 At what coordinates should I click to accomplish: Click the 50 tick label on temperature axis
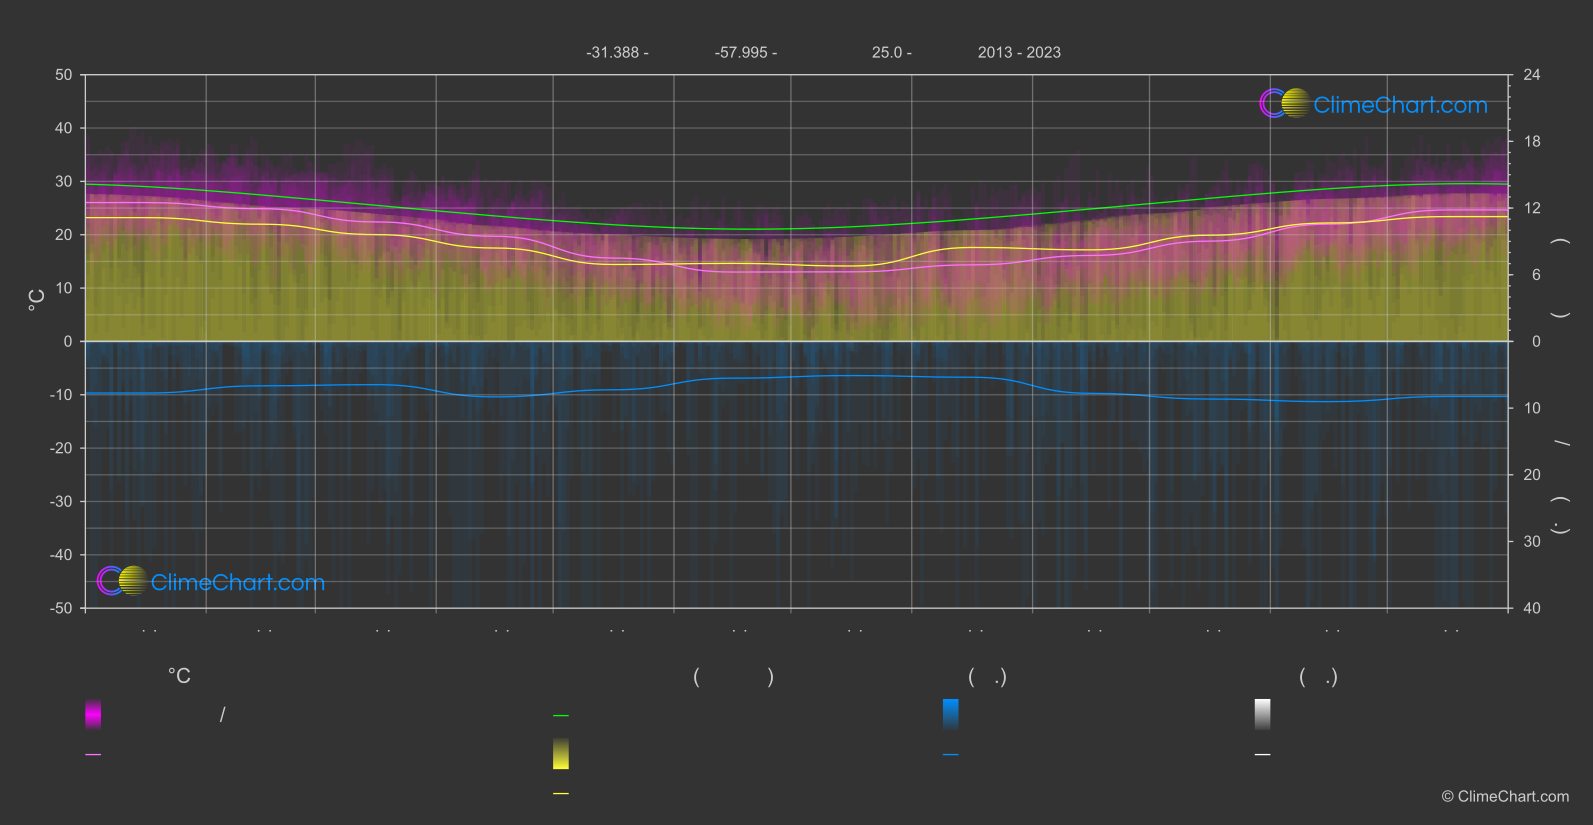point(64,75)
